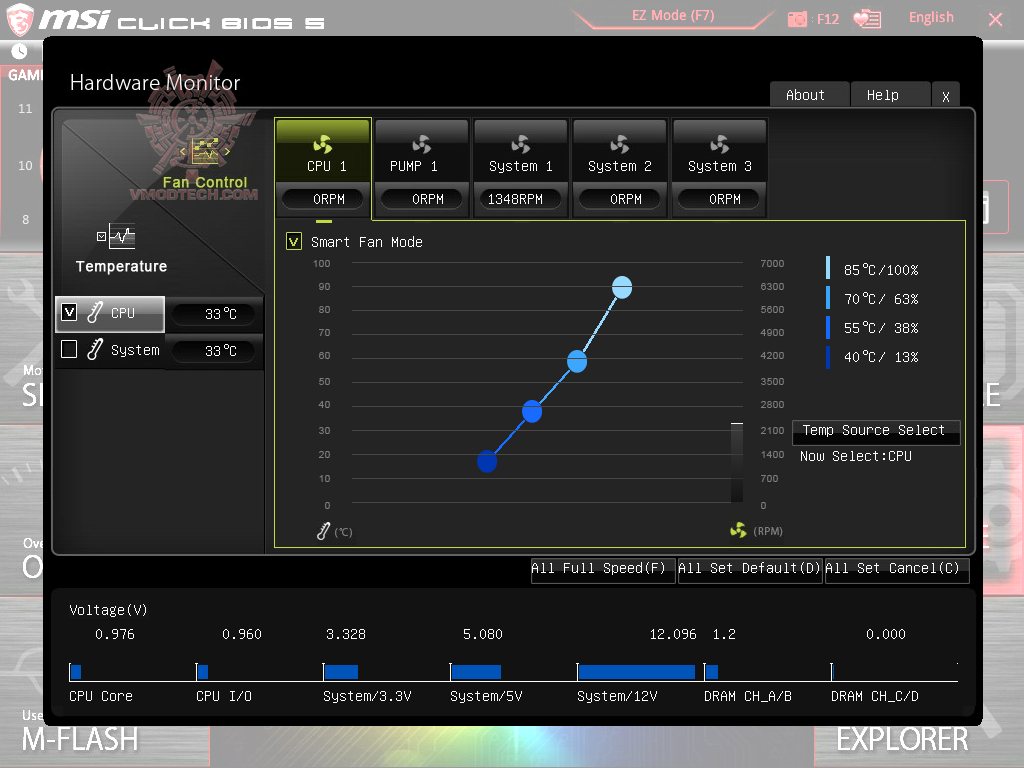Switch to EZ Mode (F7)
Screen dimensions: 1024x768
coord(673,16)
